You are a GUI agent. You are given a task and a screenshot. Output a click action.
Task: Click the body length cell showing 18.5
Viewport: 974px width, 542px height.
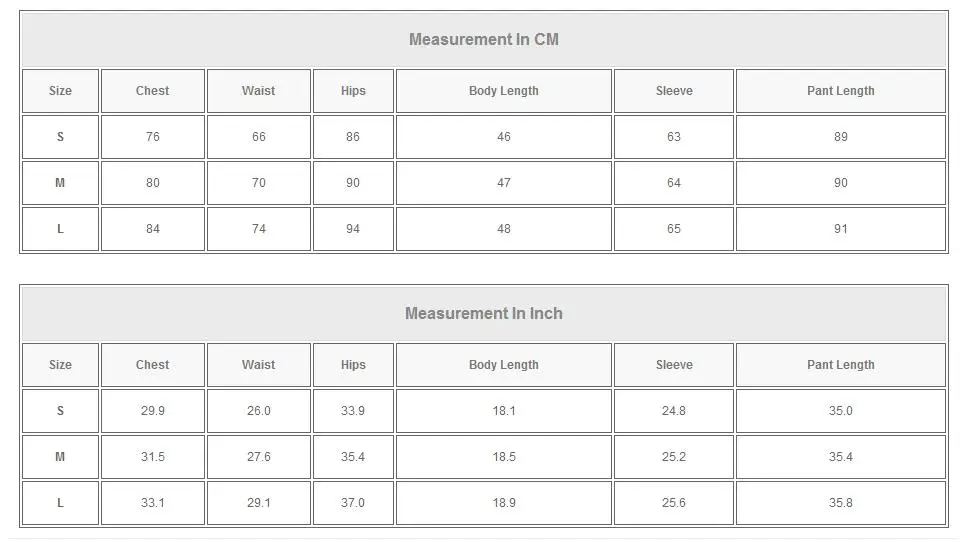point(503,457)
